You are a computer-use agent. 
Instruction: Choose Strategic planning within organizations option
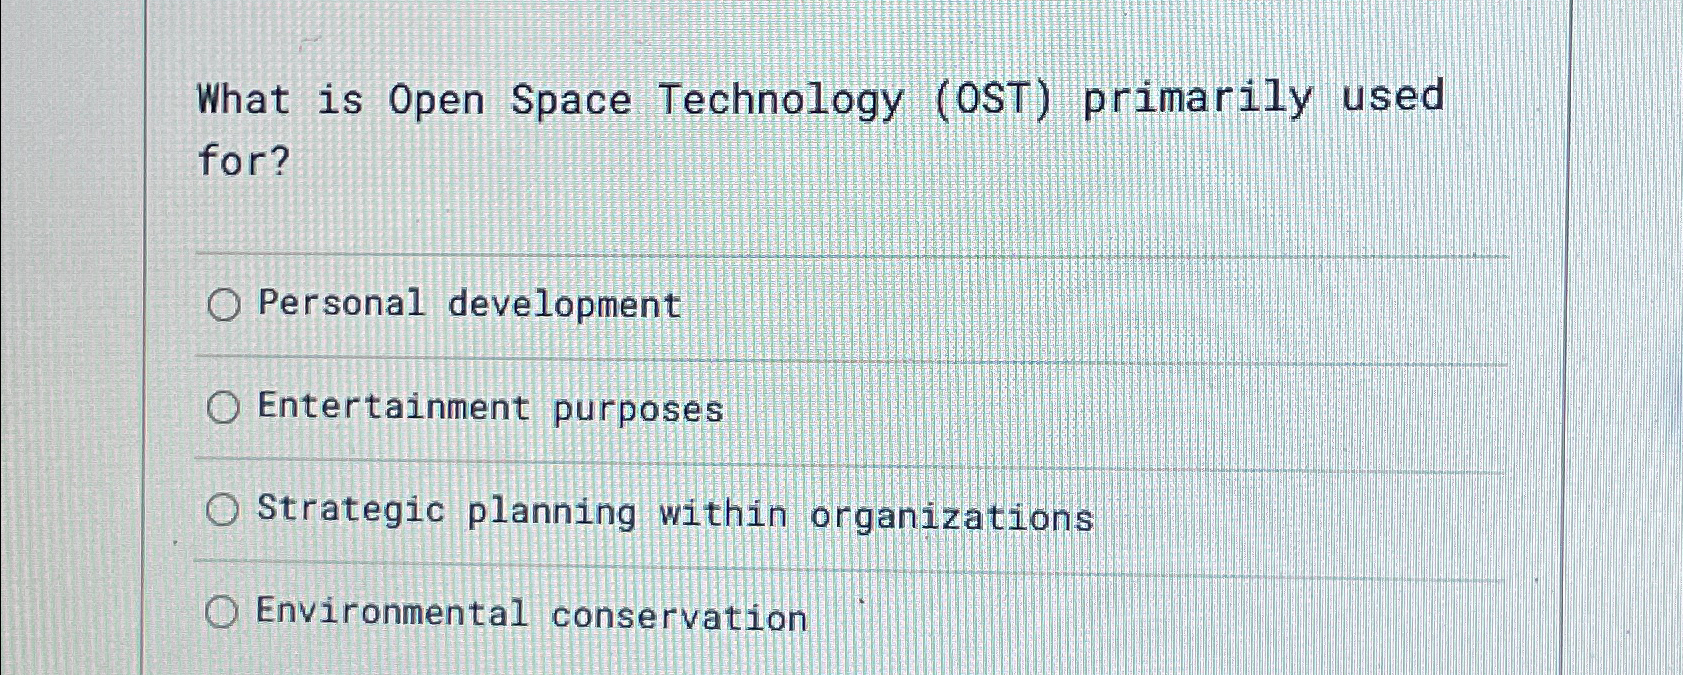[x=222, y=511]
